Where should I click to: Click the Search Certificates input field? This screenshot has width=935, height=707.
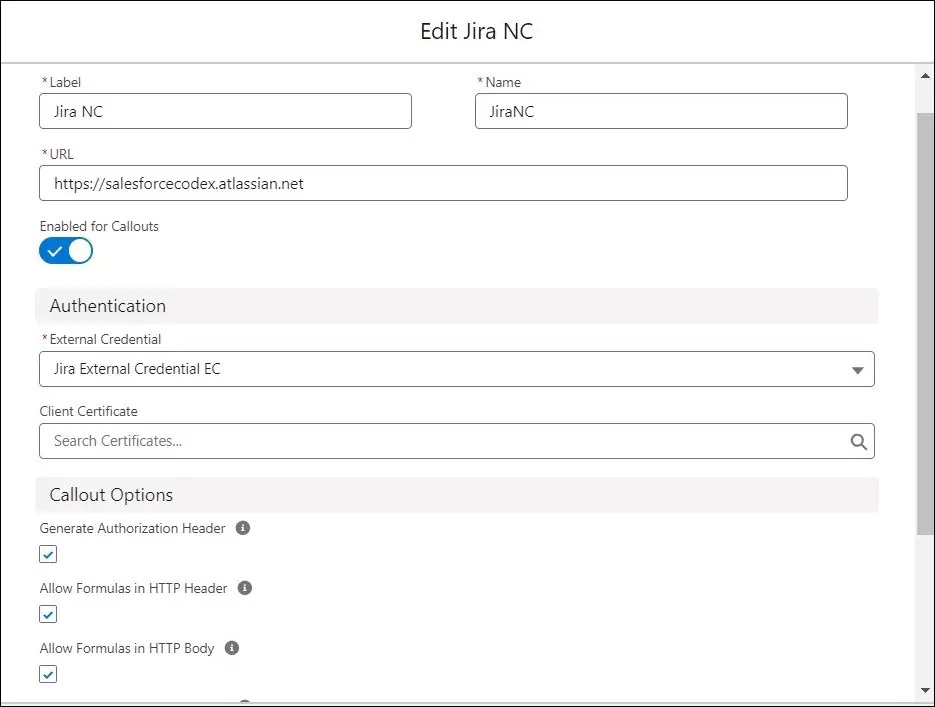(x=457, y=441)
